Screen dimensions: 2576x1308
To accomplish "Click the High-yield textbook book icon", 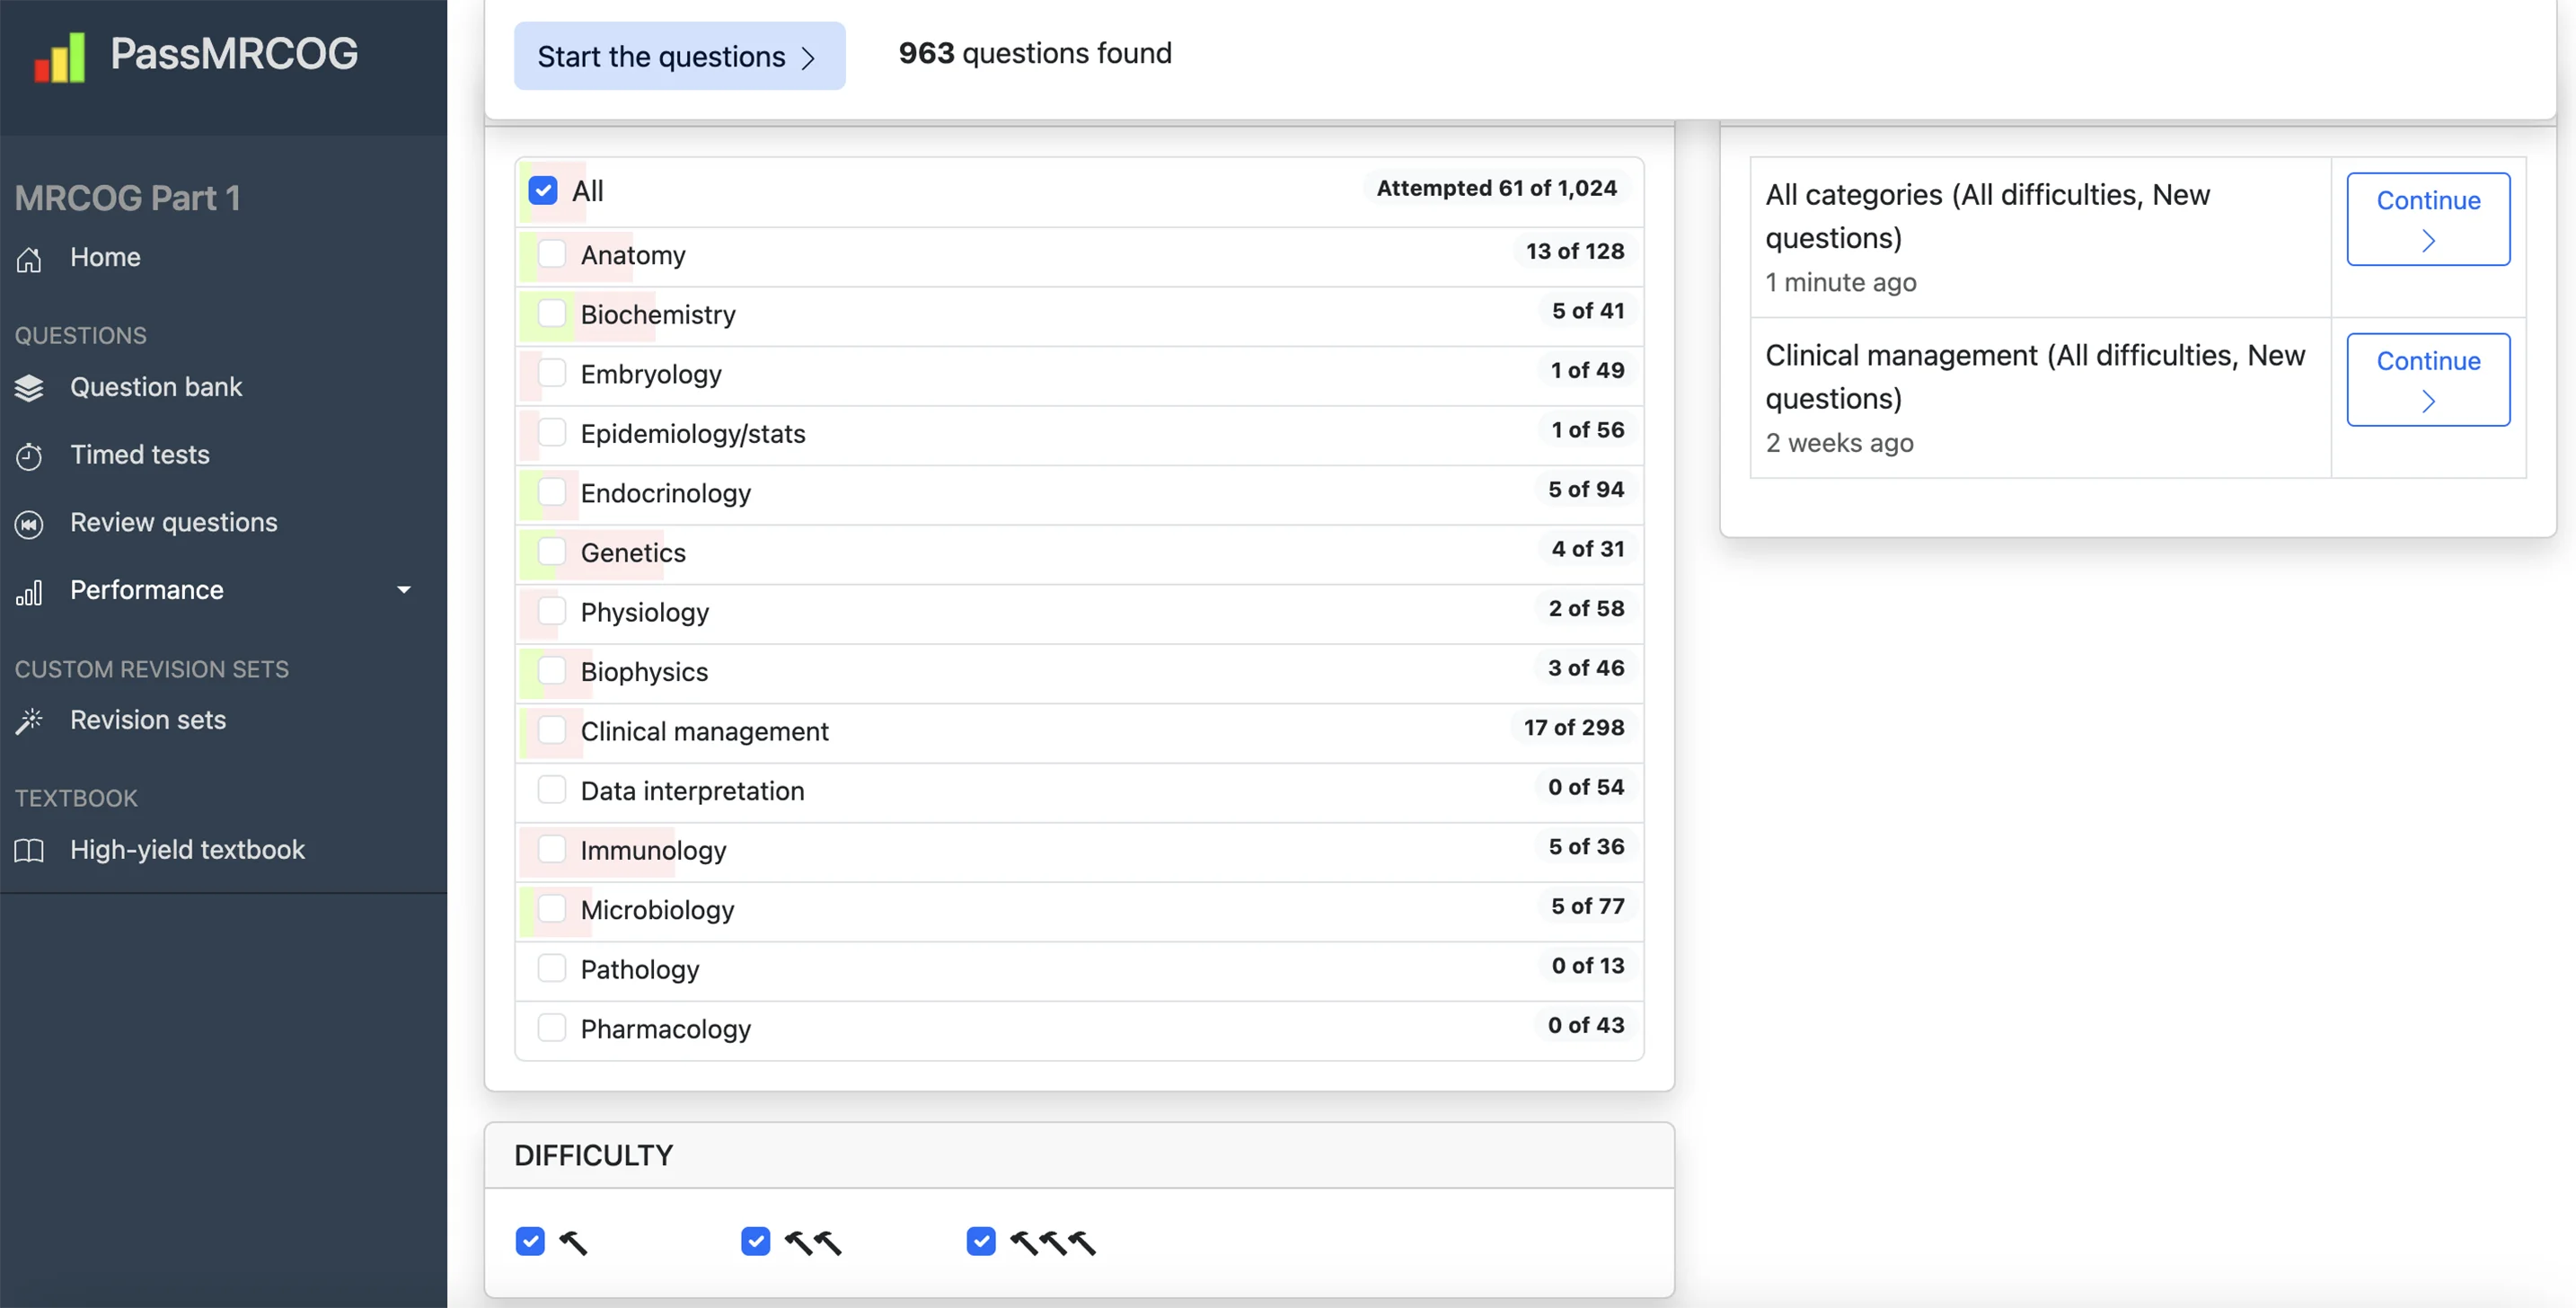I will (29, 851).
